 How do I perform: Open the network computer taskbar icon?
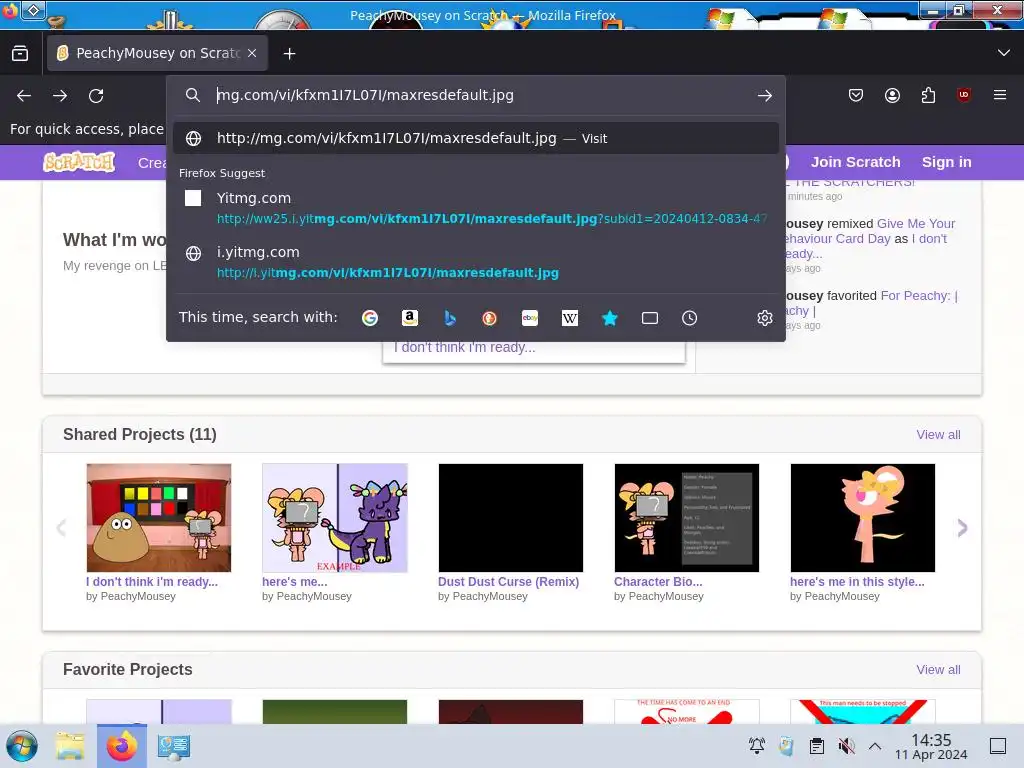(x=174, y=746)
